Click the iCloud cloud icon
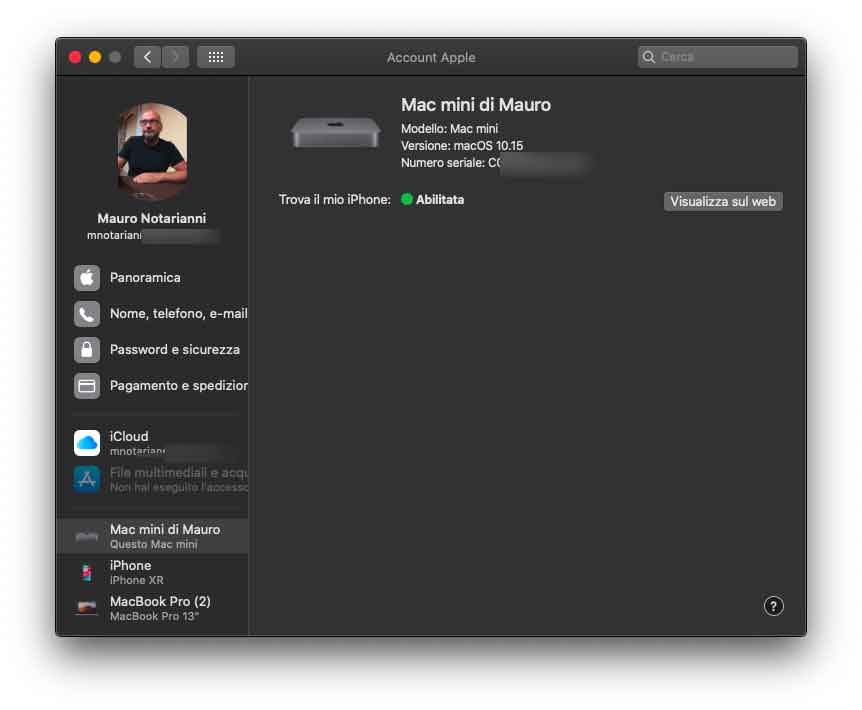 point(87,443)
